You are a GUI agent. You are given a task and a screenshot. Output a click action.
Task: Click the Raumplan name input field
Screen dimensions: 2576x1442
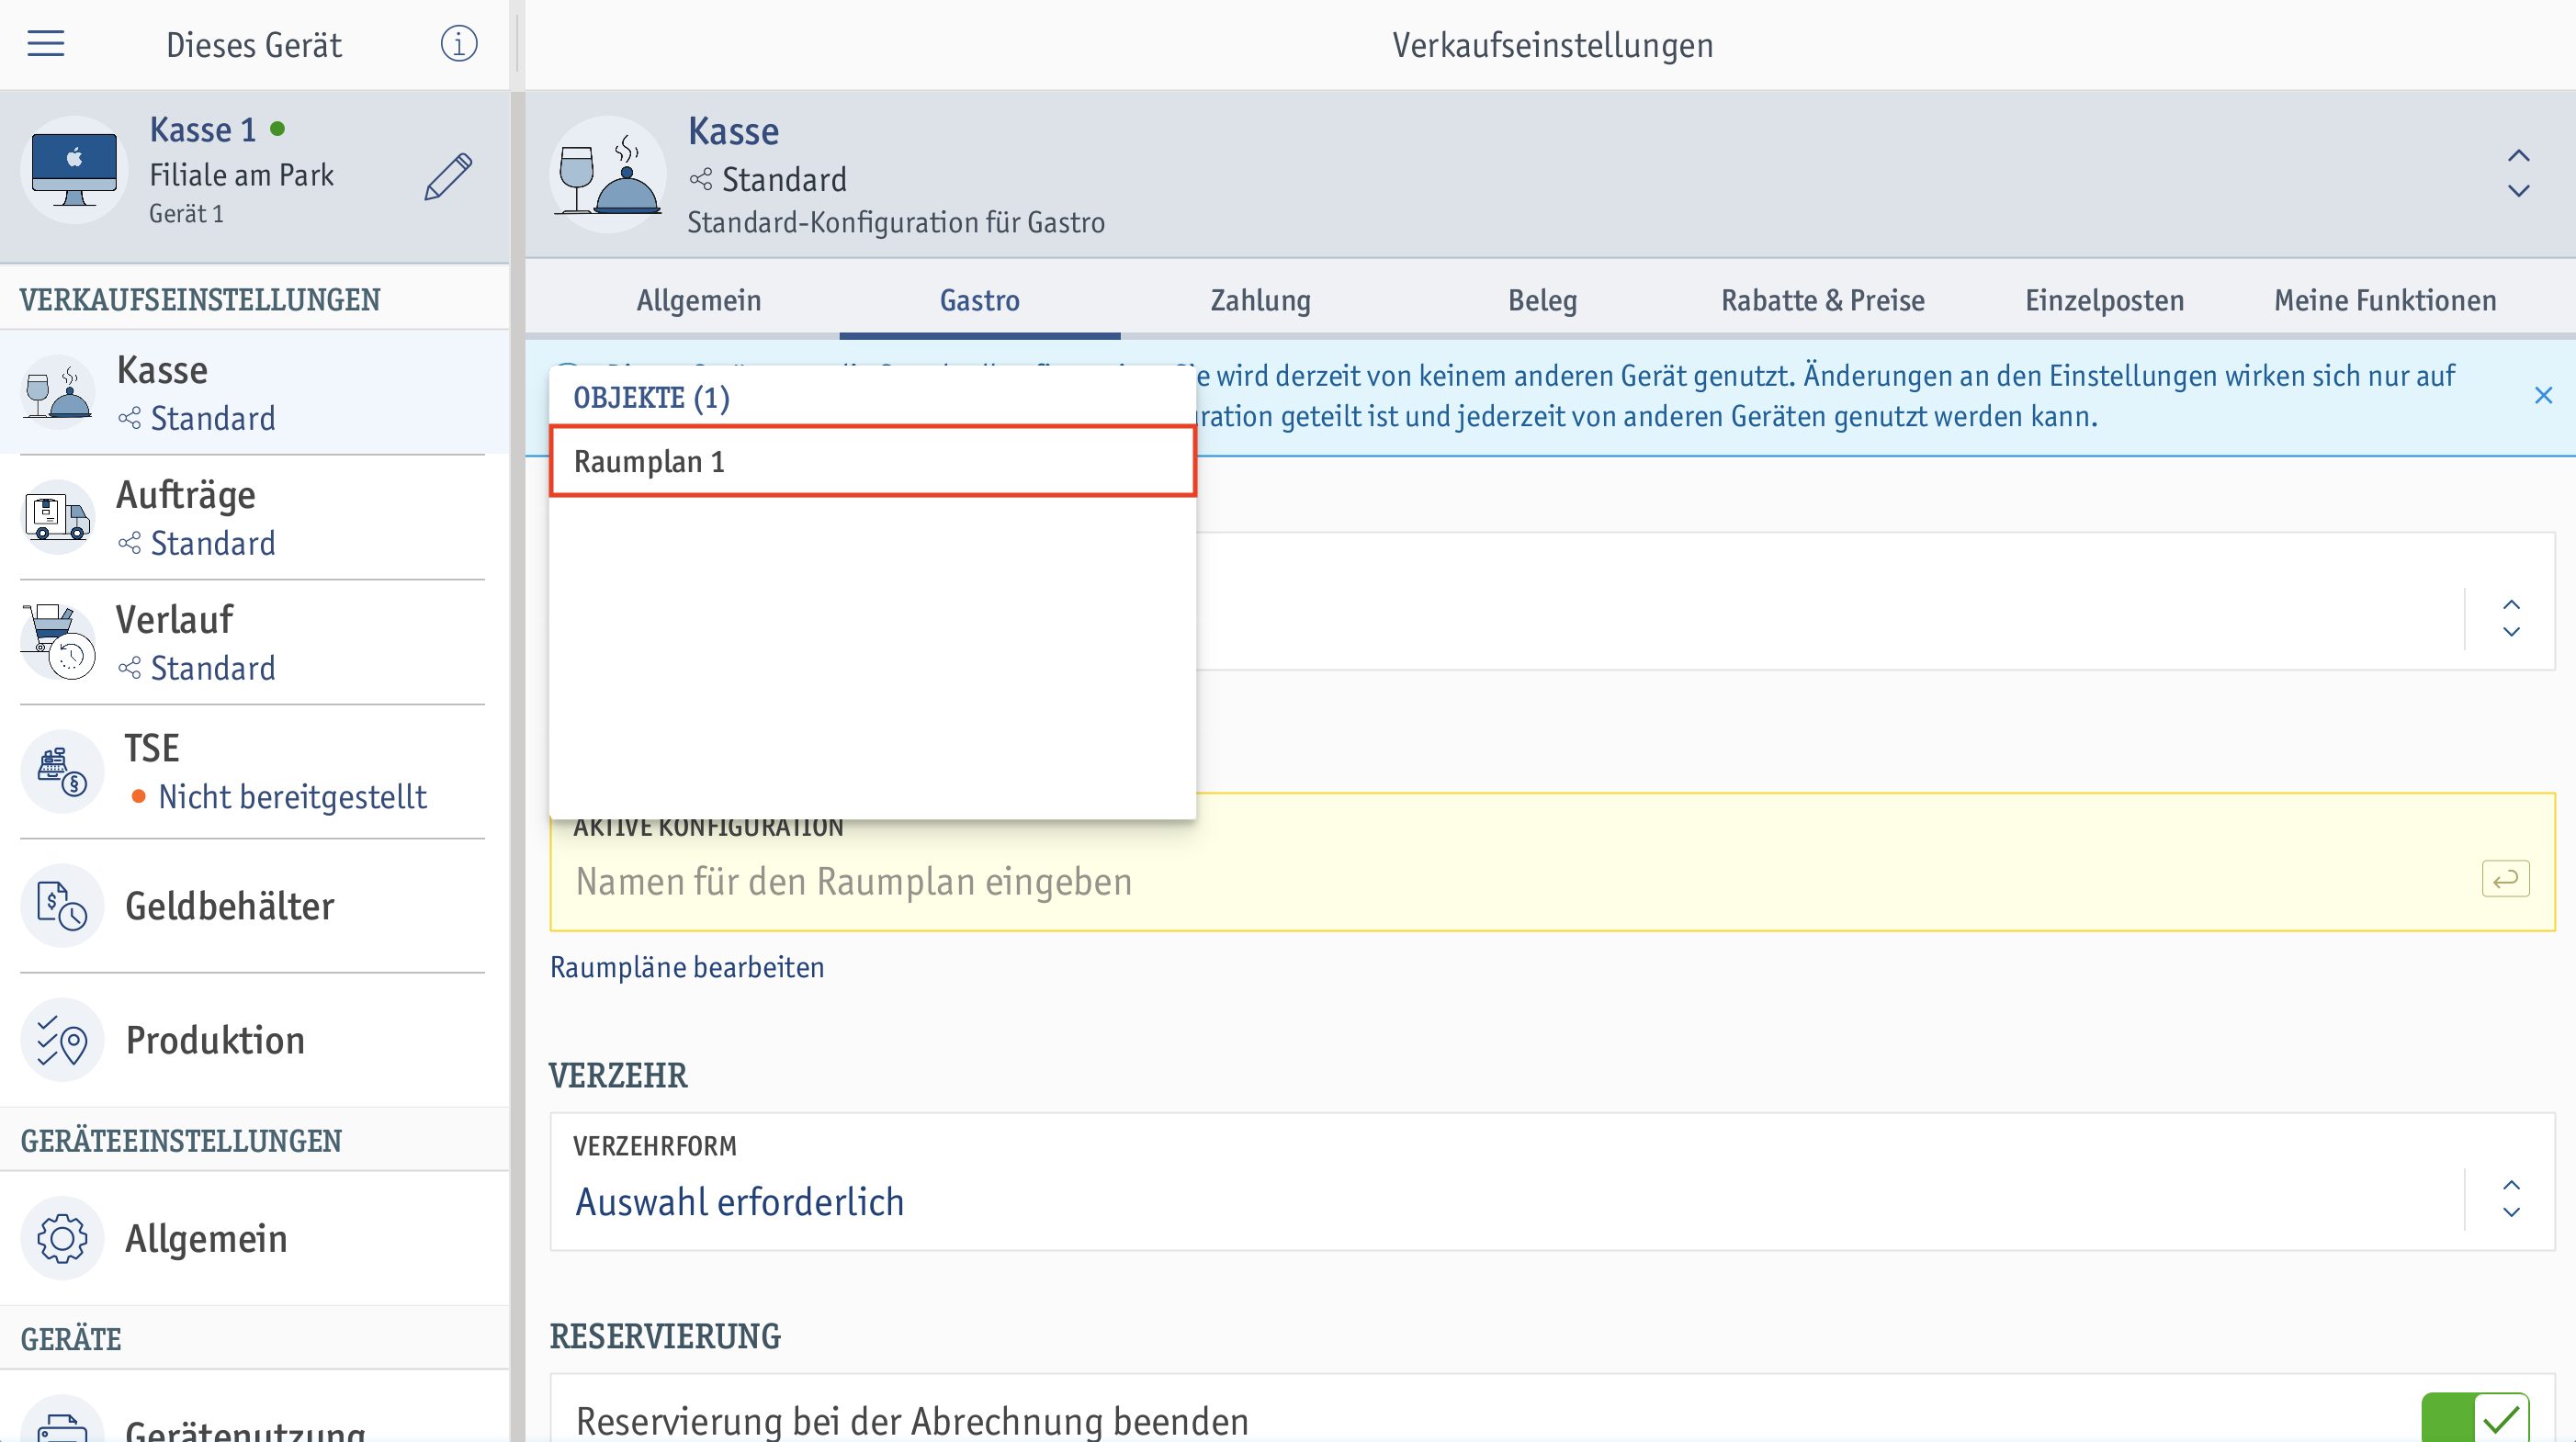(x=1552, y=862)
